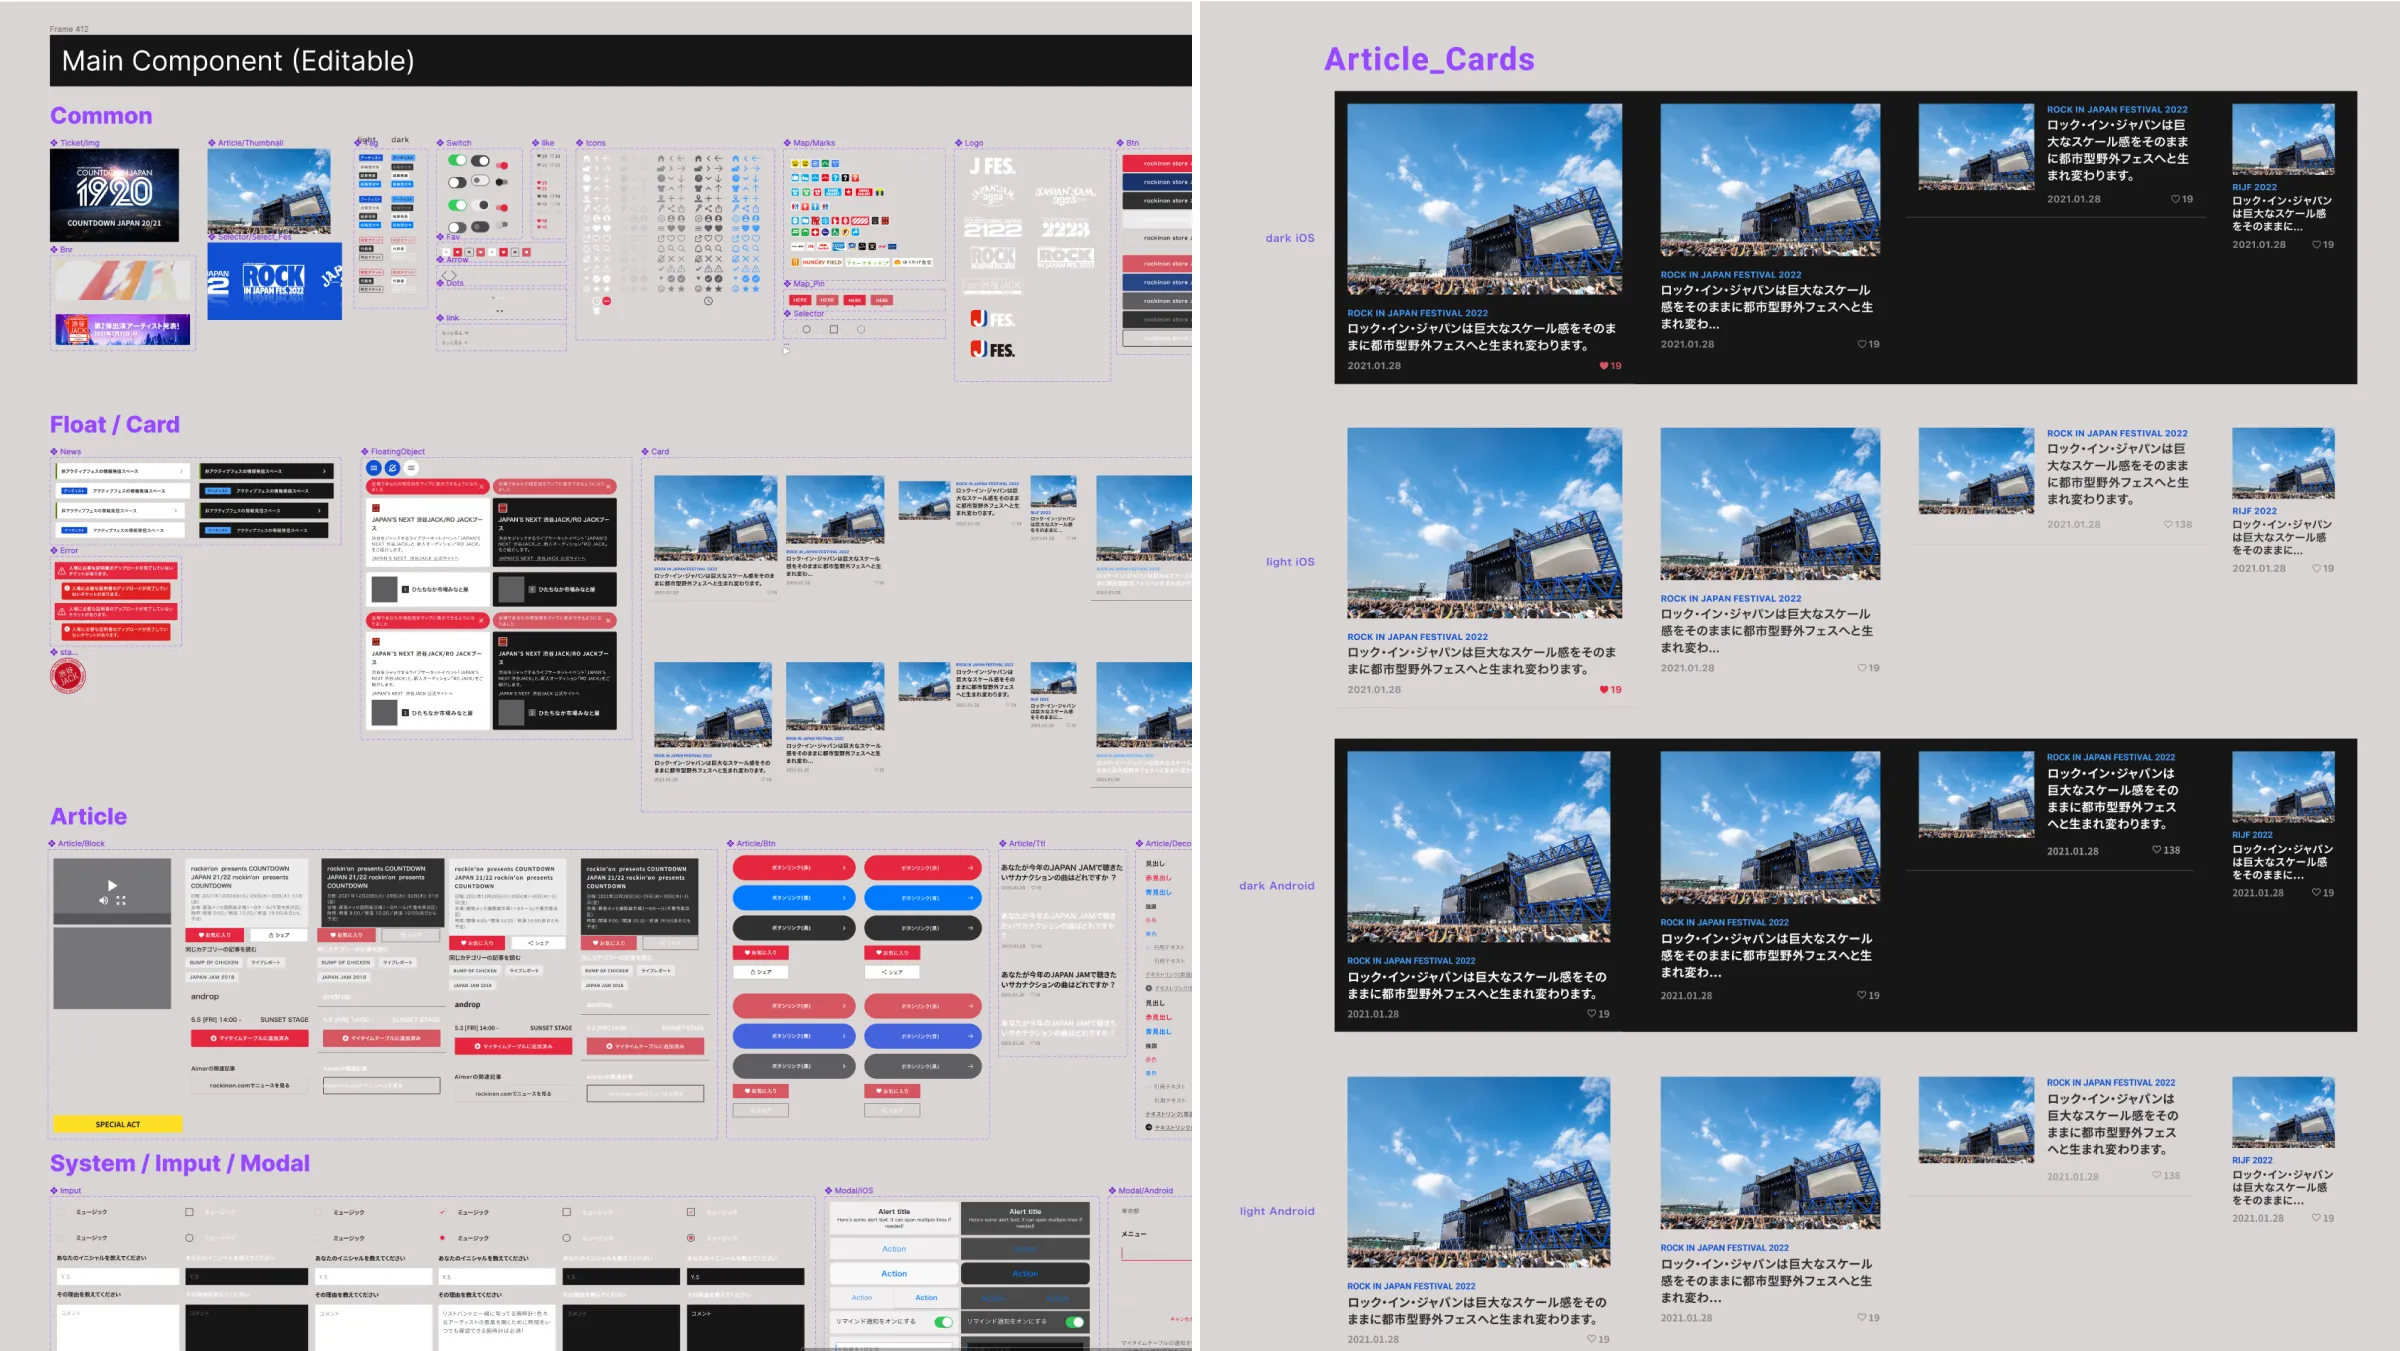Viewport: 2400px width, 1351px height.
Task: Toggle the top-left green switch in the Switch component
Action: tap(457, 160)
